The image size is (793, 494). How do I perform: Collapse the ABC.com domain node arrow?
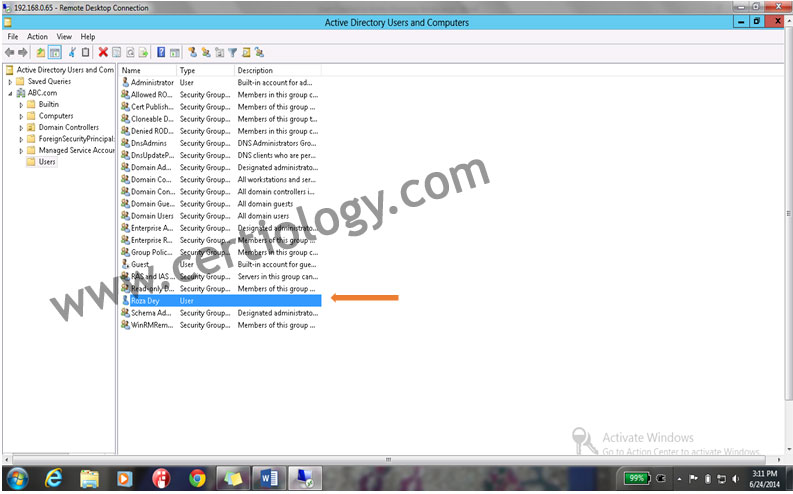tap(10, 94)
